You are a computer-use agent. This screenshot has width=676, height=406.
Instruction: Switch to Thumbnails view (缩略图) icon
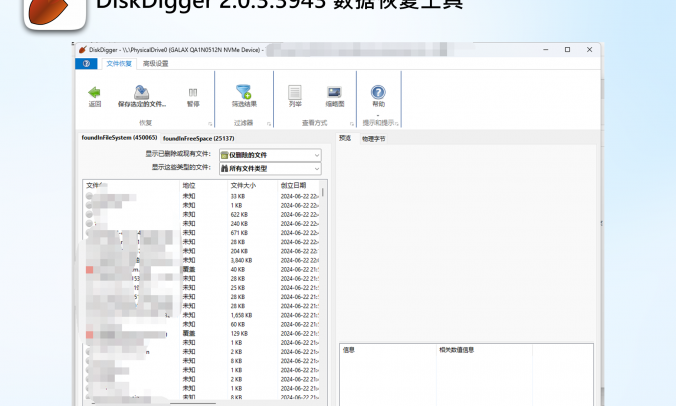[x=335, y=92]
